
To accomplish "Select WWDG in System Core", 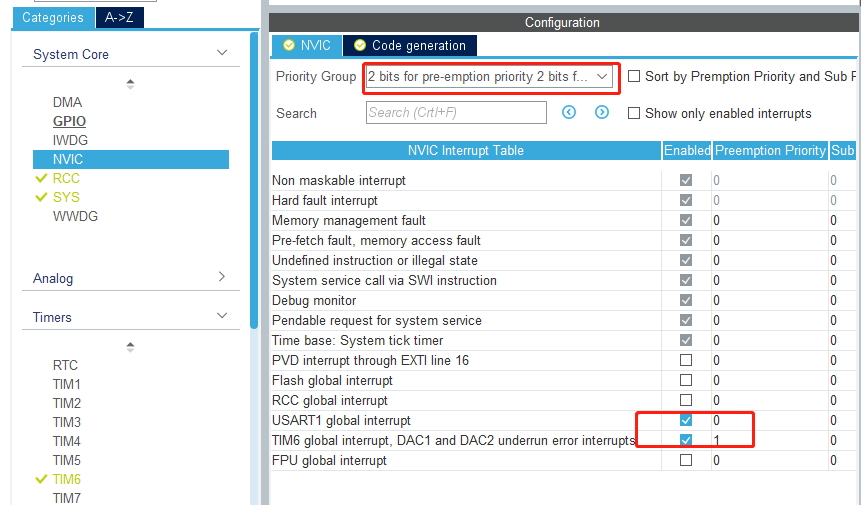I will coord(75,216).
